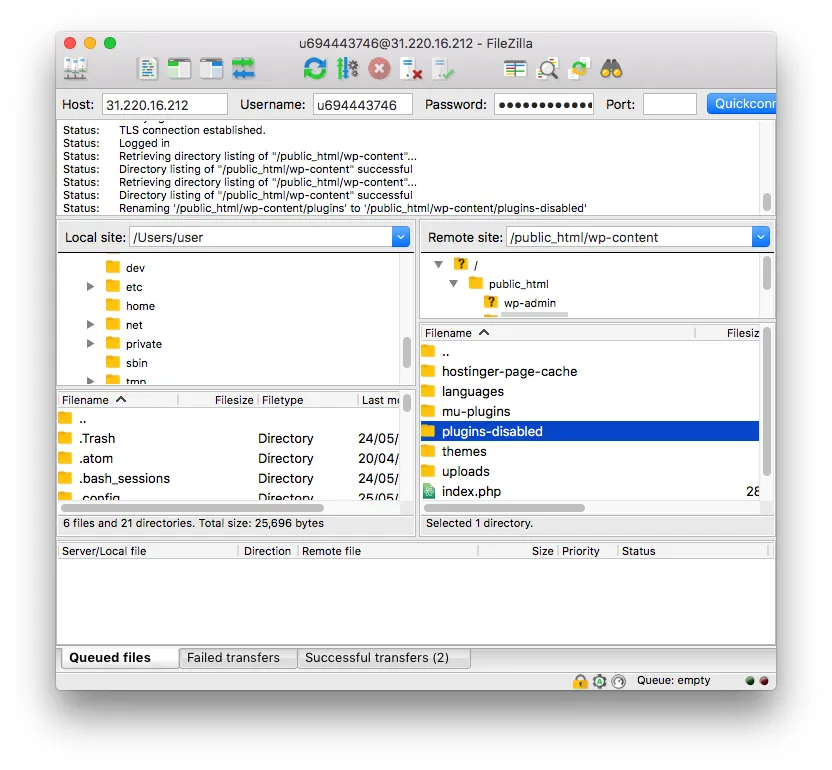Select .bash_sessions in local file list
Screen dimensions: 832x770
(228, 479)
